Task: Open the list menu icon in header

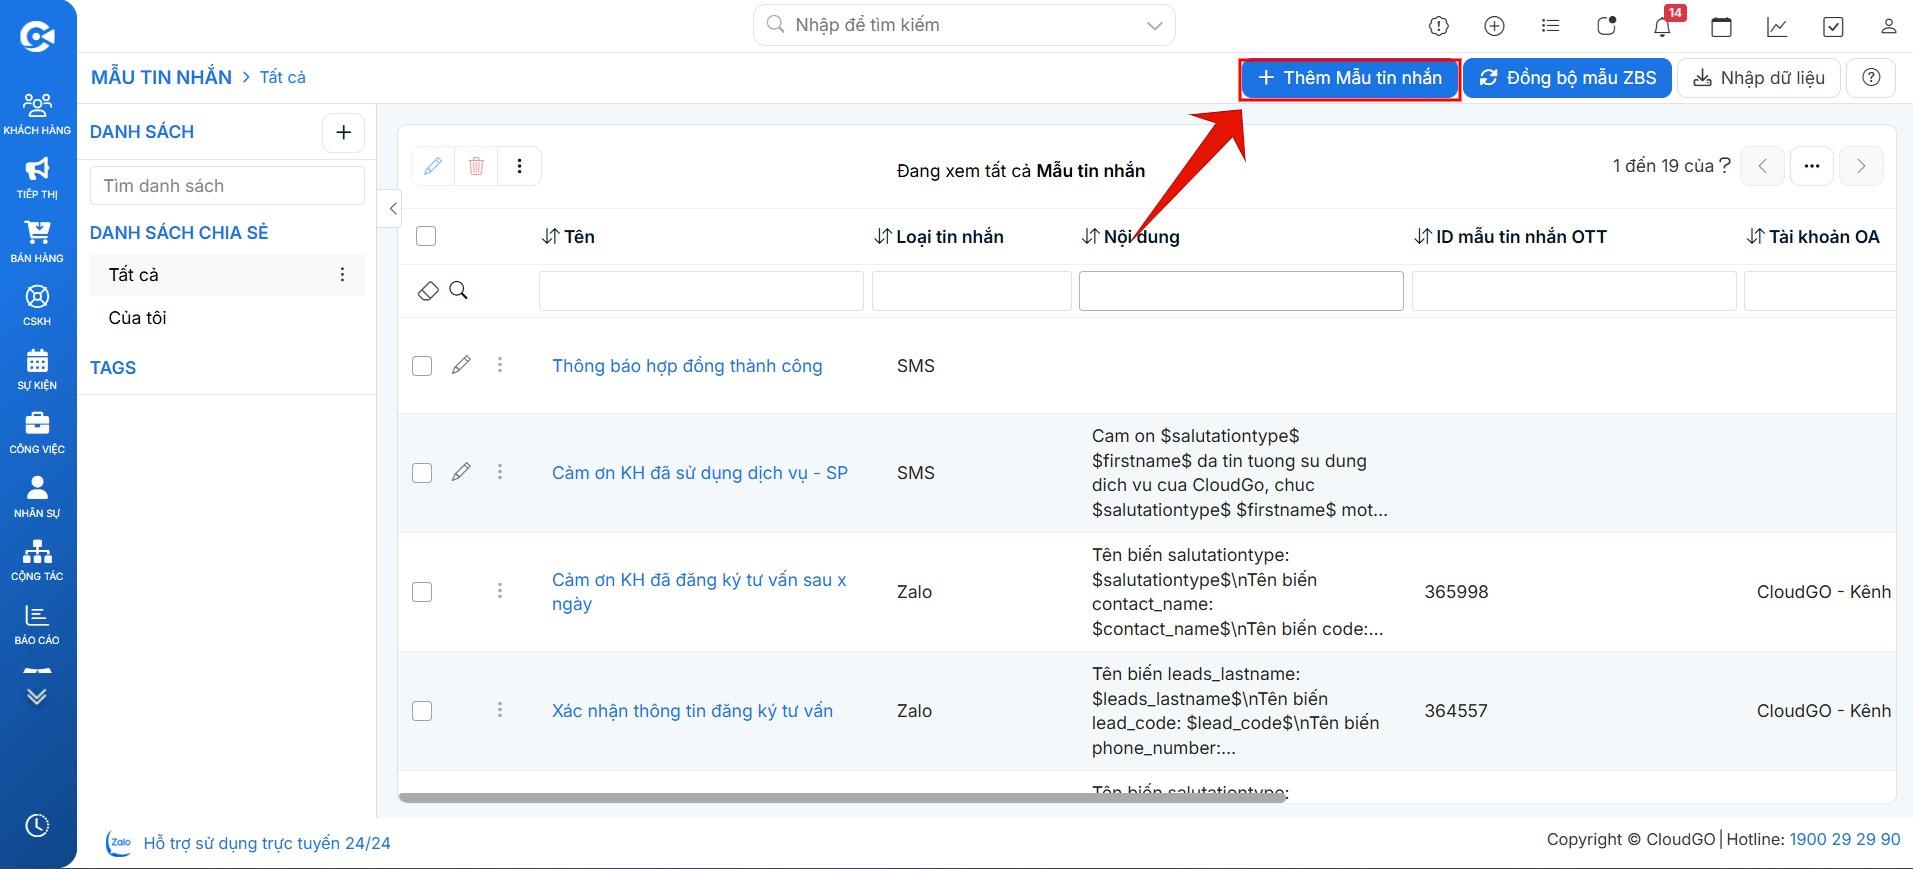Action: pyautogui.click(x=1551, y=26)
